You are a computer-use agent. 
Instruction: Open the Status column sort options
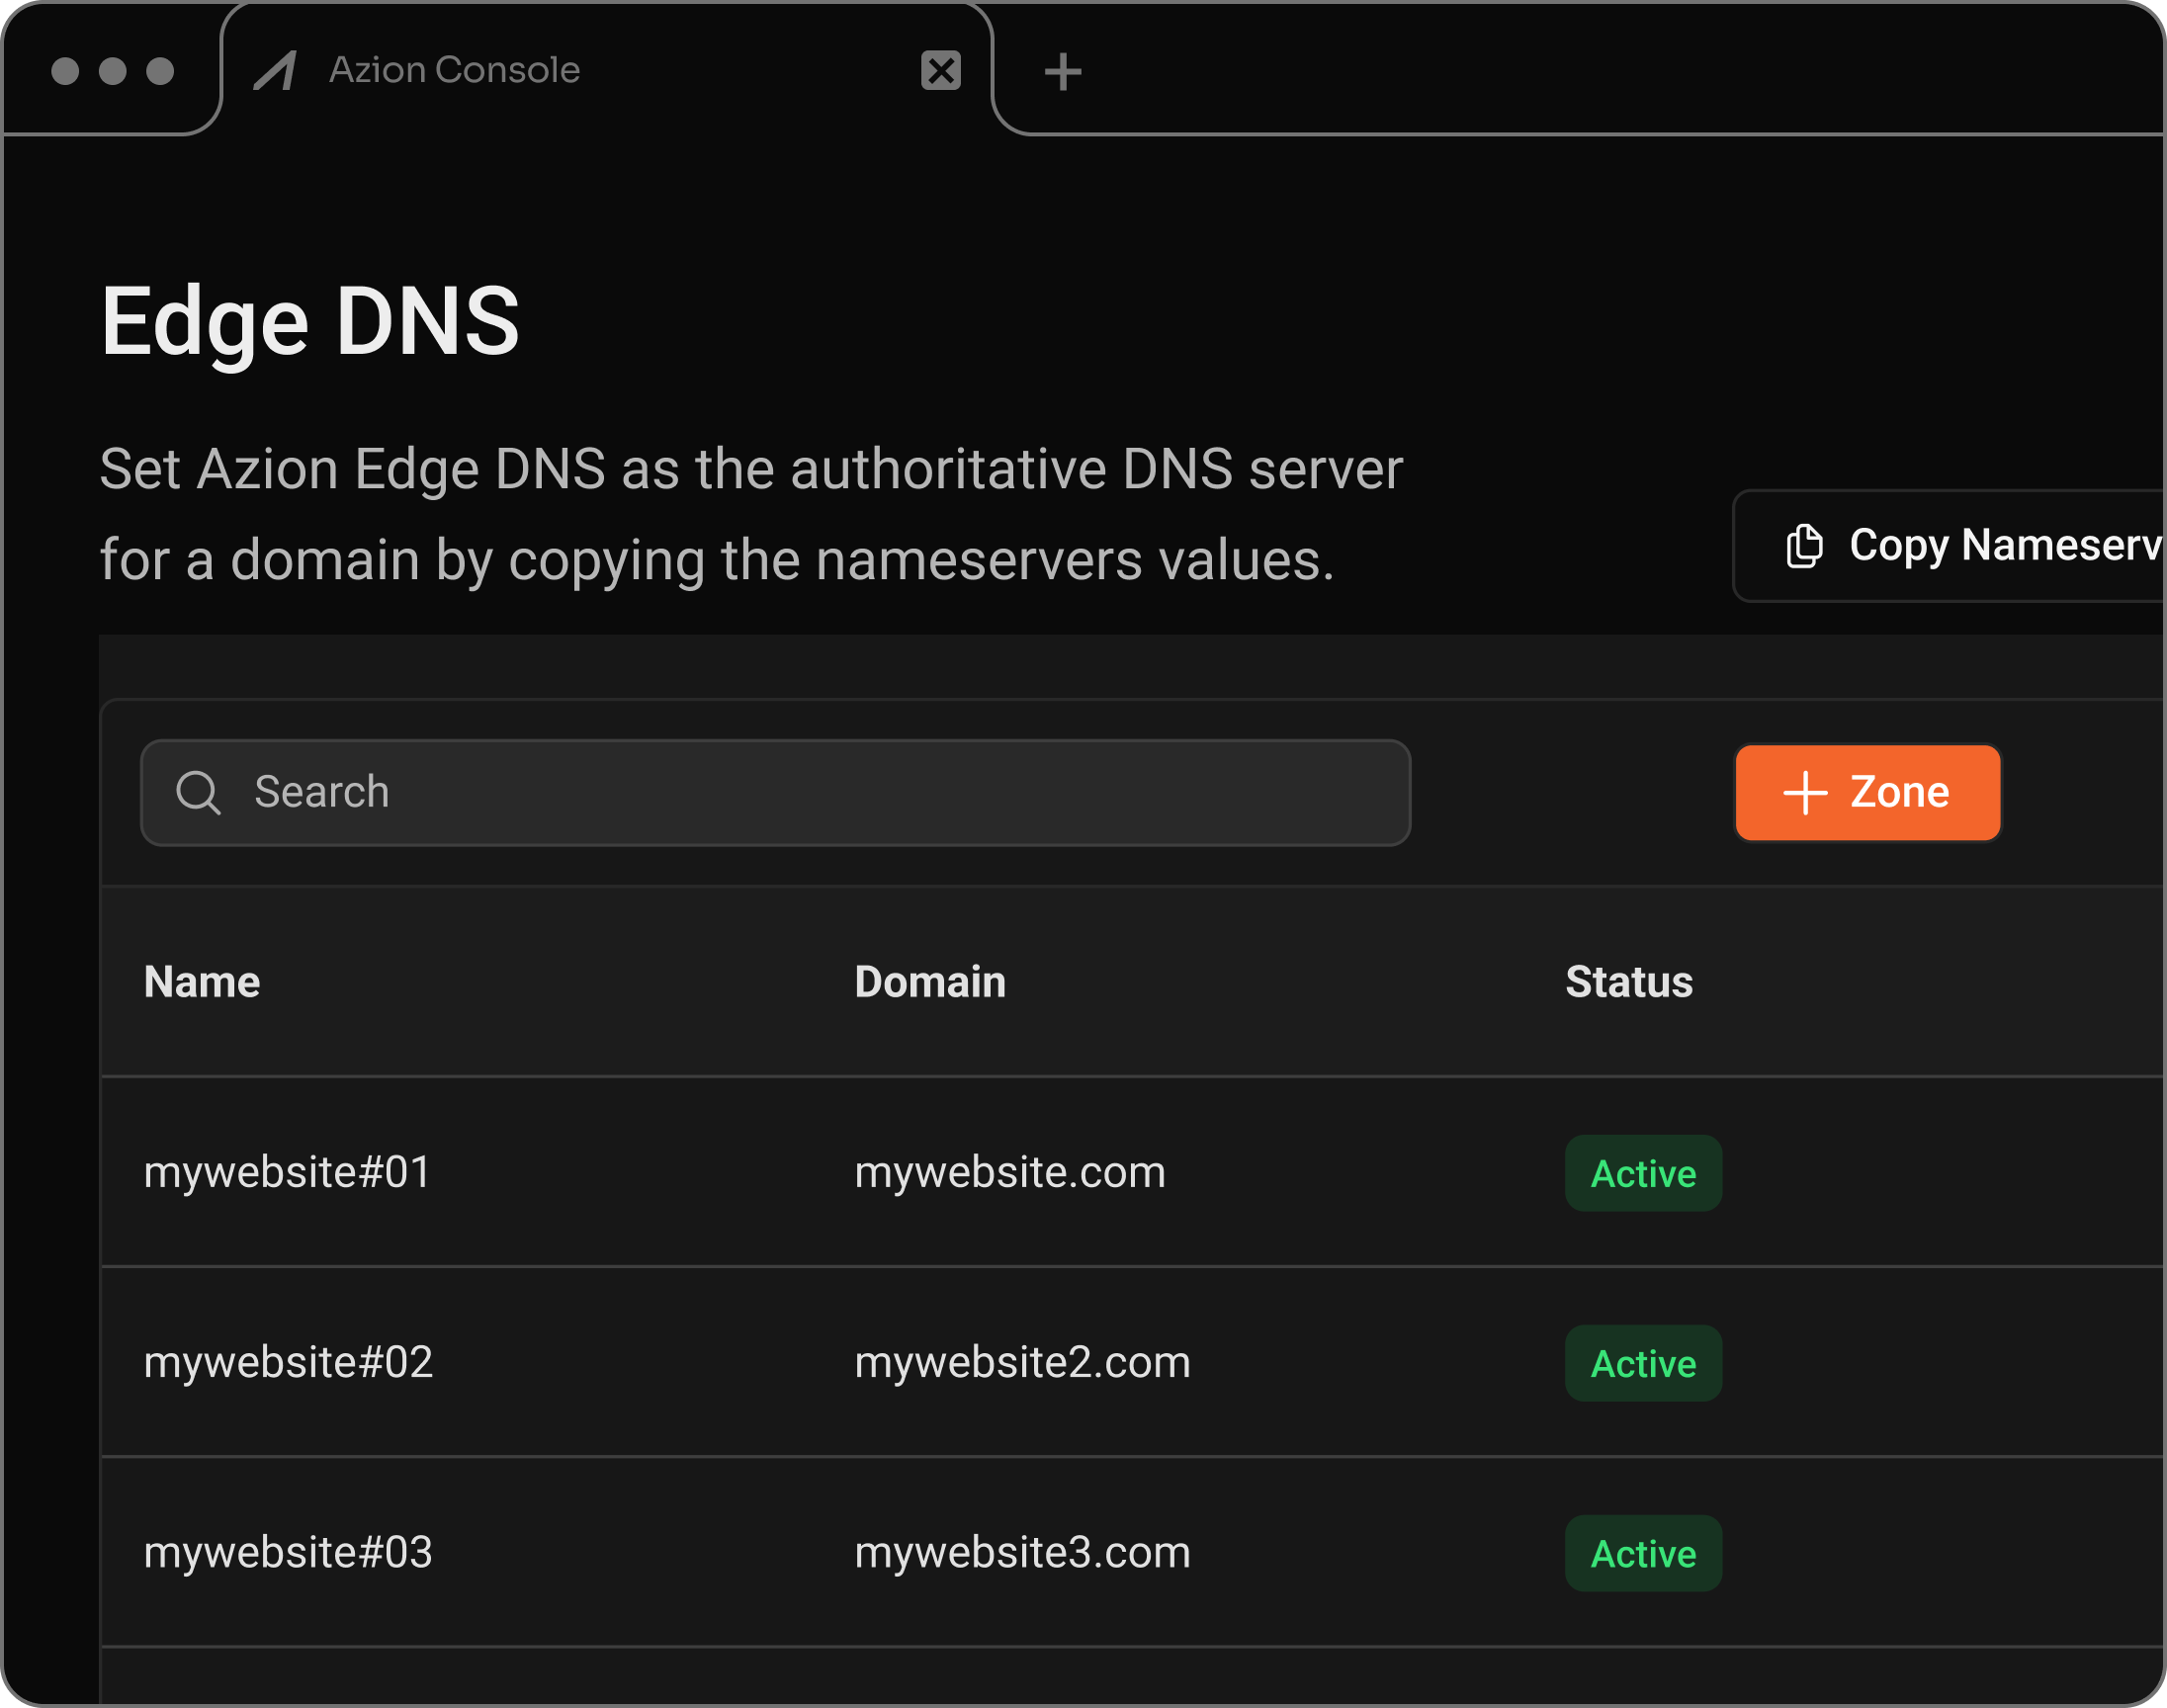pos(1629,981)
